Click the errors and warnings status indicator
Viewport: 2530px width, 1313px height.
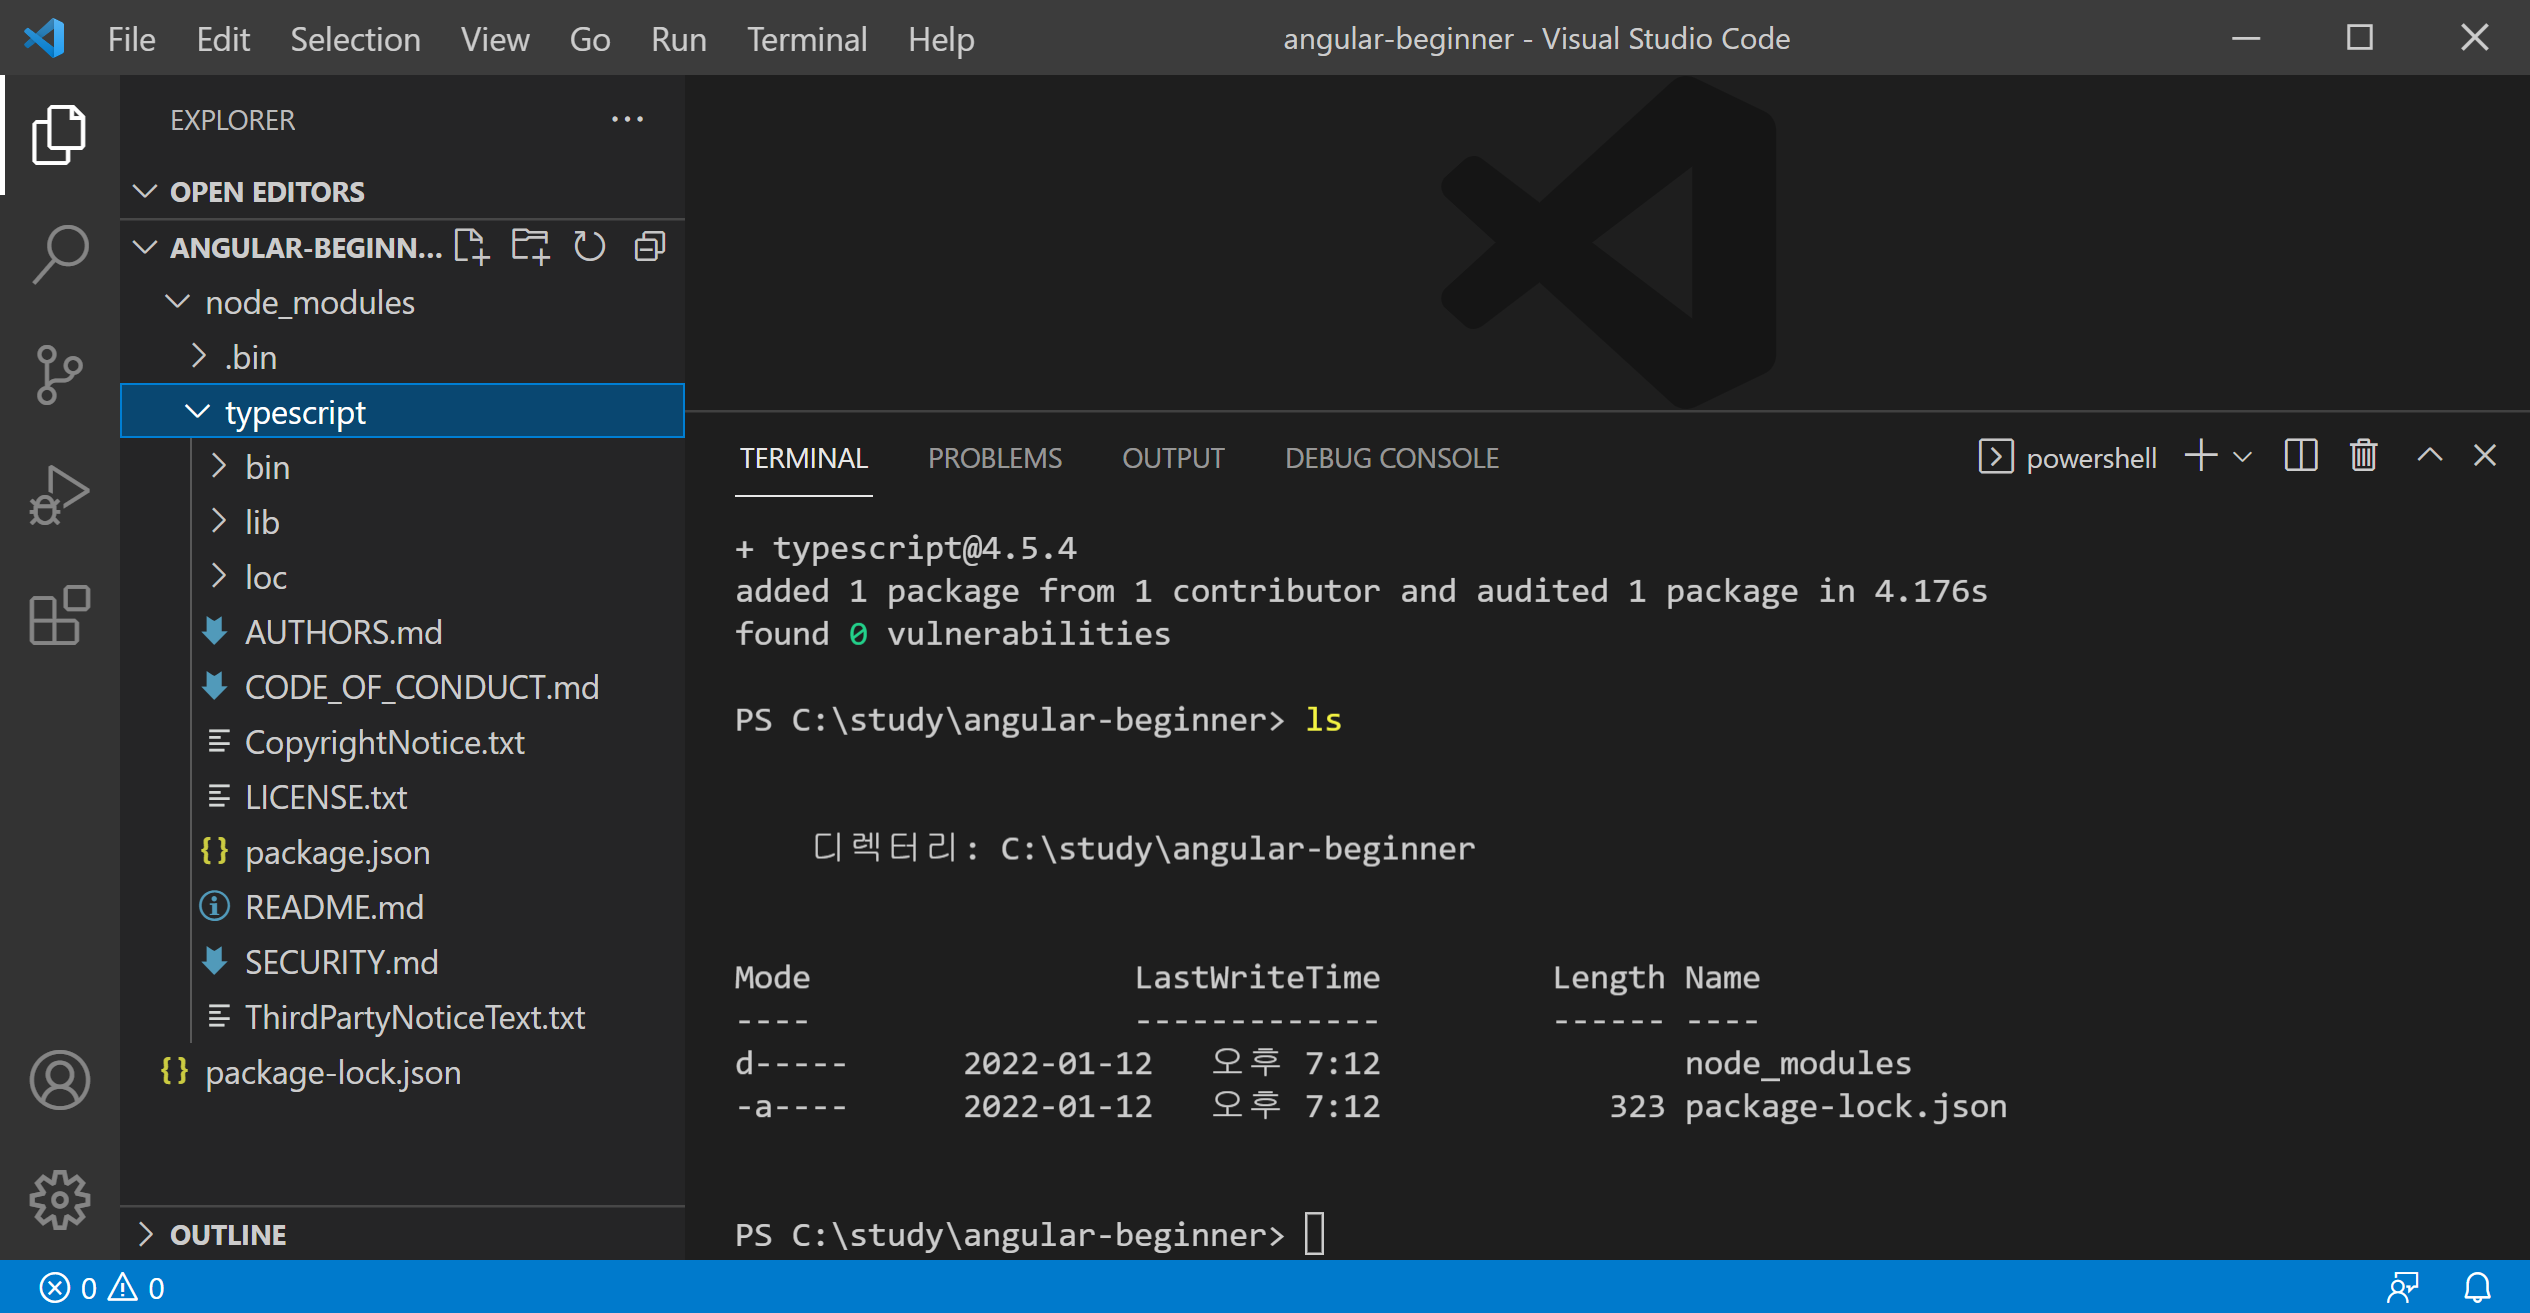[x=101, y=1288]
